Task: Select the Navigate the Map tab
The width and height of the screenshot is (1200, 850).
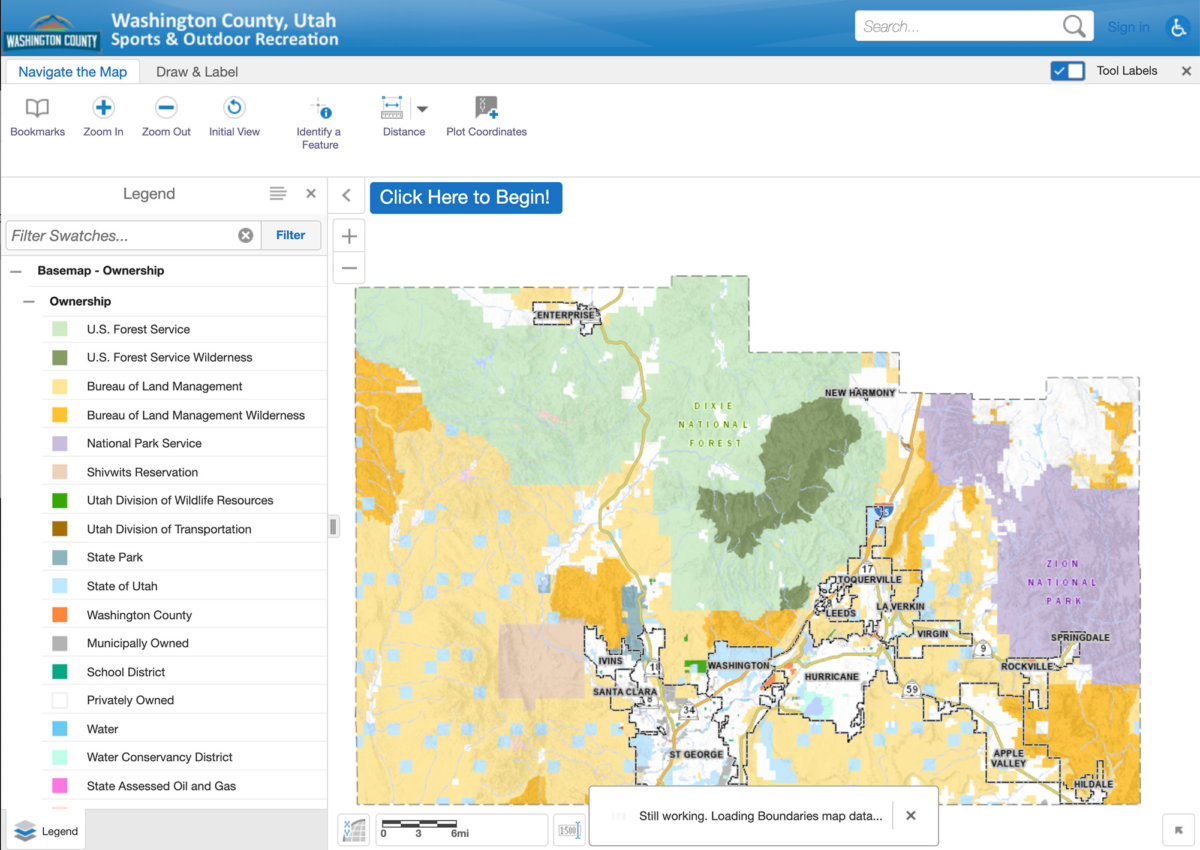Action: click(x=73, y=71)
